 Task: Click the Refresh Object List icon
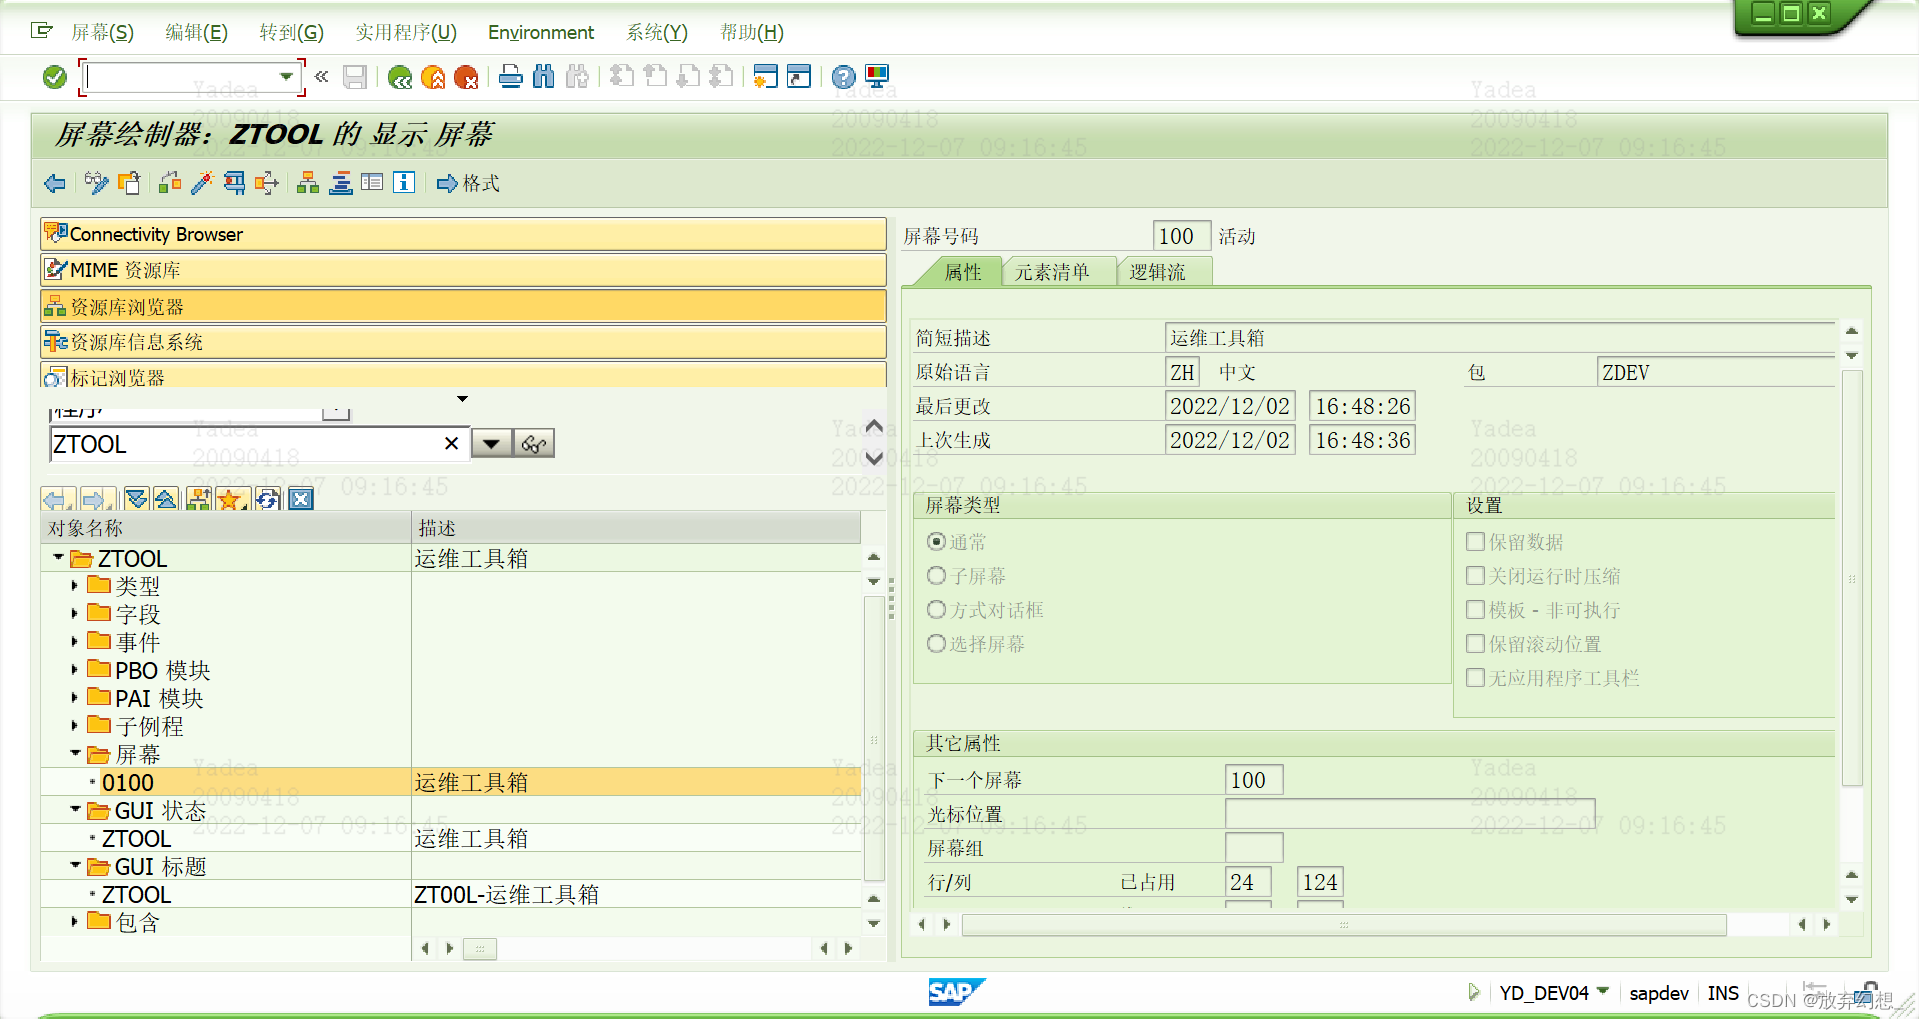click(x=268, y=499)
